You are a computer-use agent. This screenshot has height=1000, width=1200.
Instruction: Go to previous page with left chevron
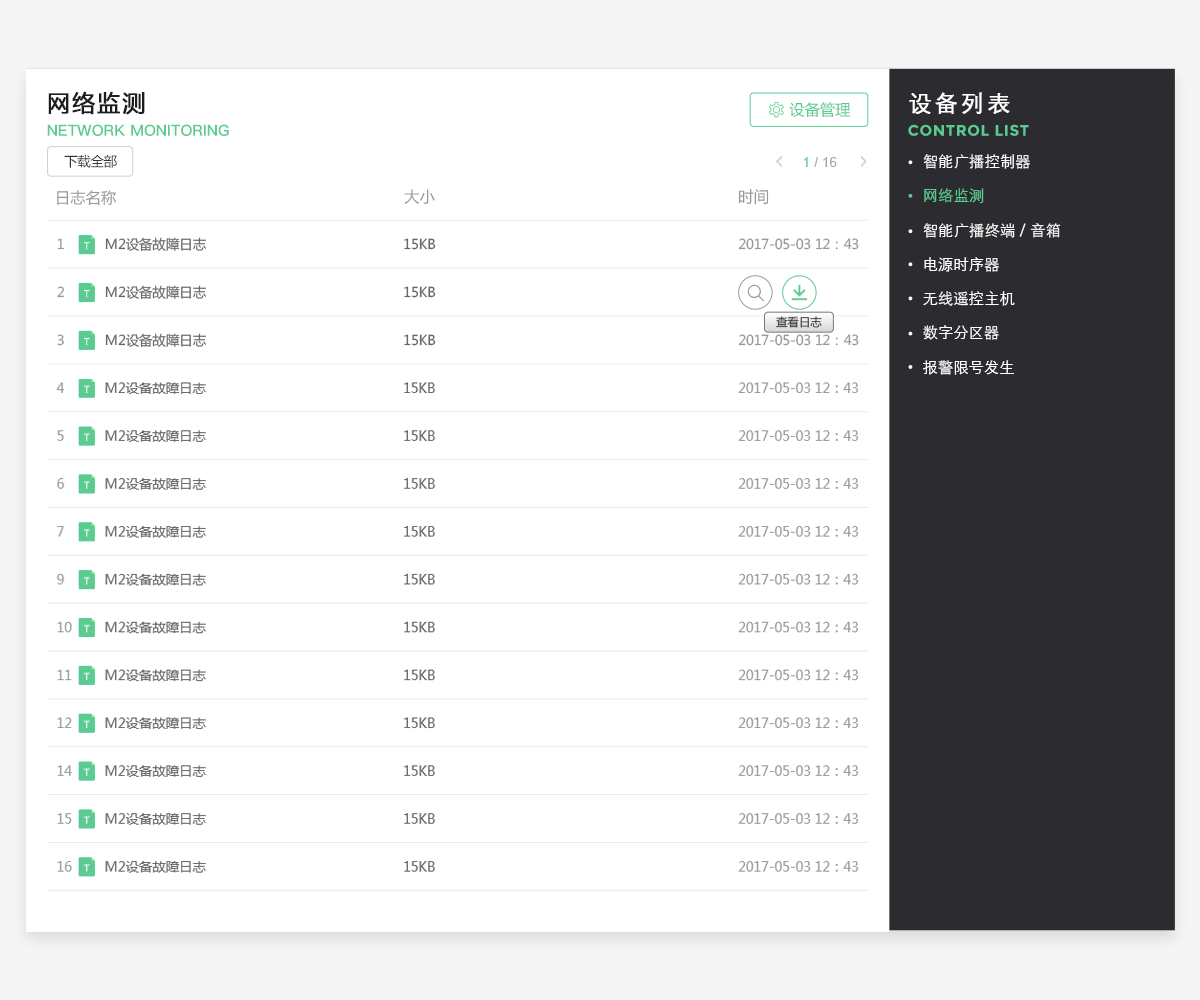pos(780,162)
